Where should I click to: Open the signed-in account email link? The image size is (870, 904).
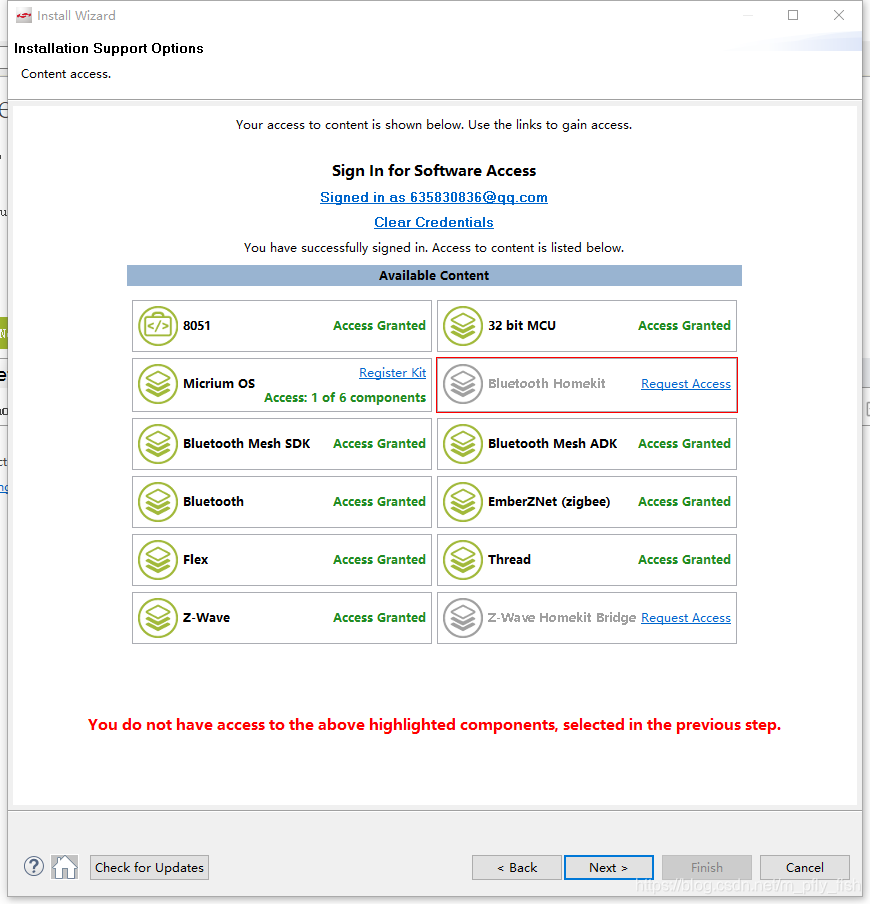(434, 197)
